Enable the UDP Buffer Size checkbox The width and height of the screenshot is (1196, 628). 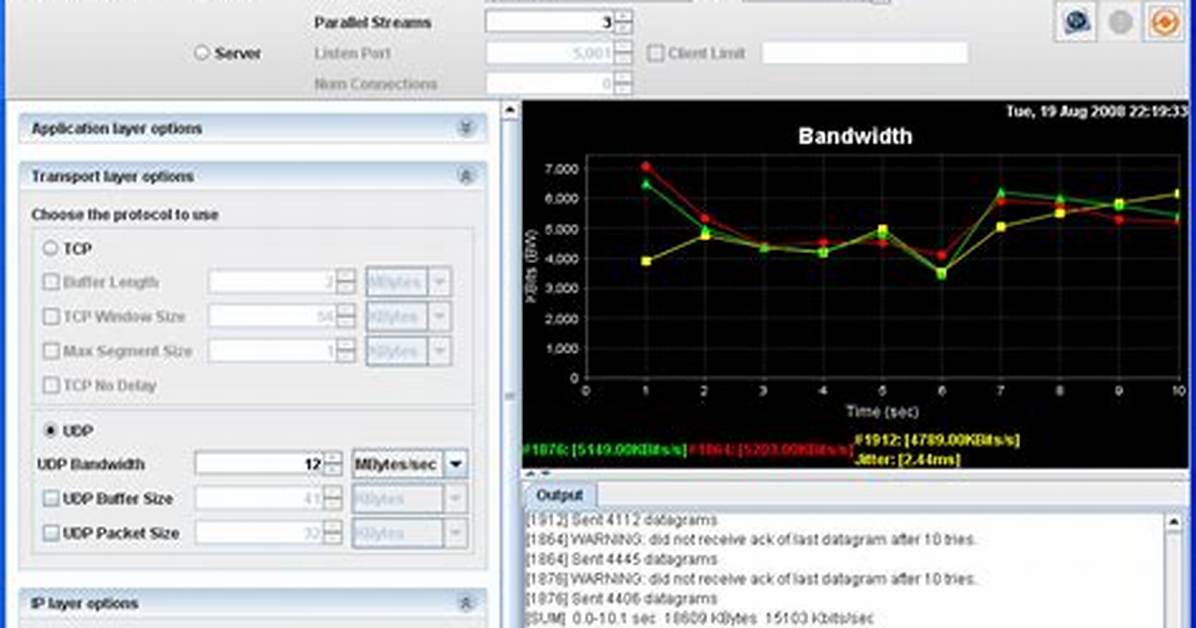tap(51, 498)
